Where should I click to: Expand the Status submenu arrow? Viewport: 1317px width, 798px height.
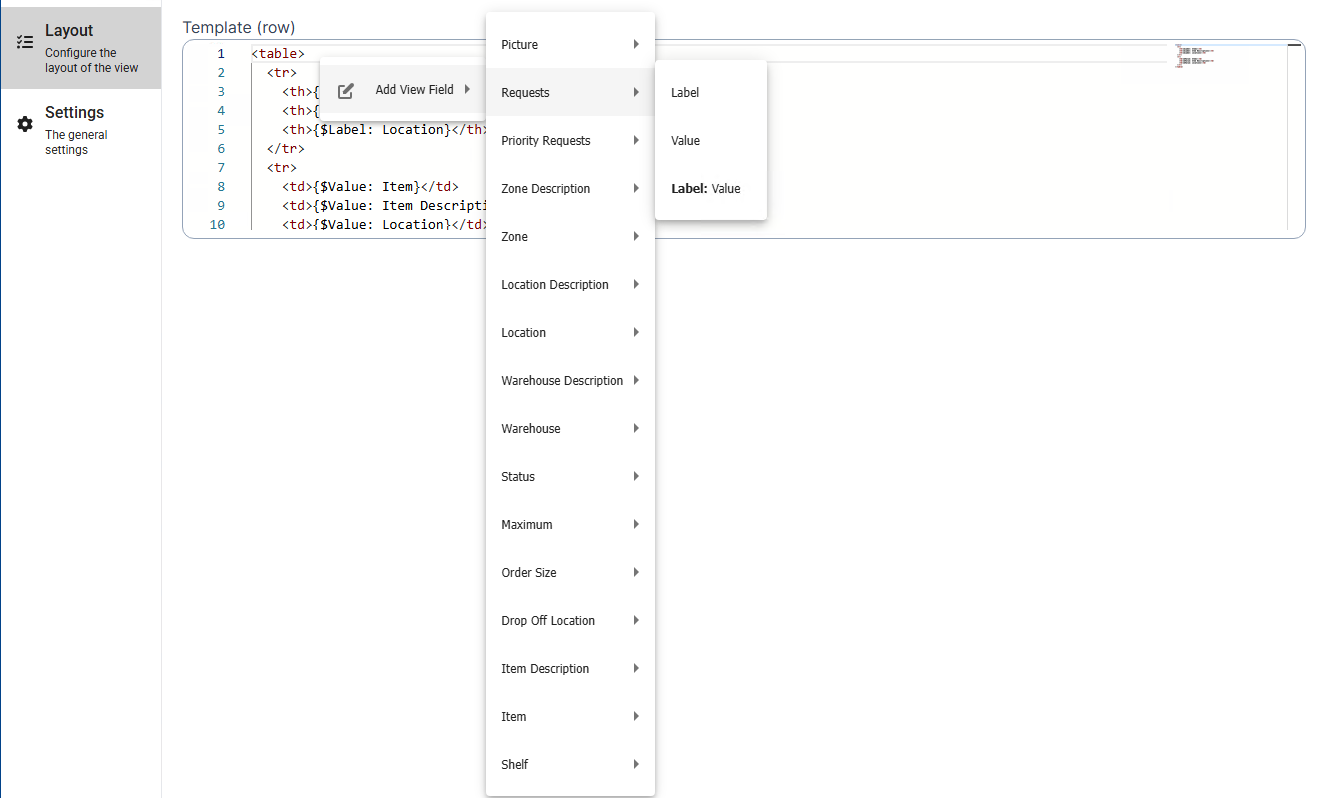[x=636, y=476]
